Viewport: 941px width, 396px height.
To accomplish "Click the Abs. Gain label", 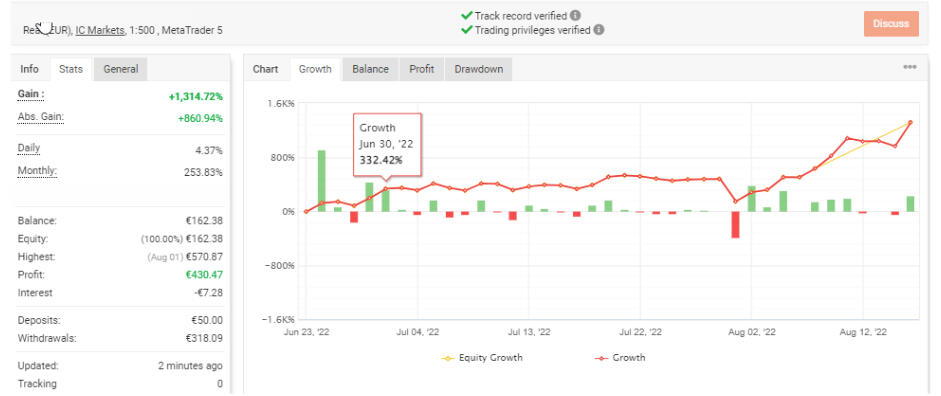I will coord(41,116).
